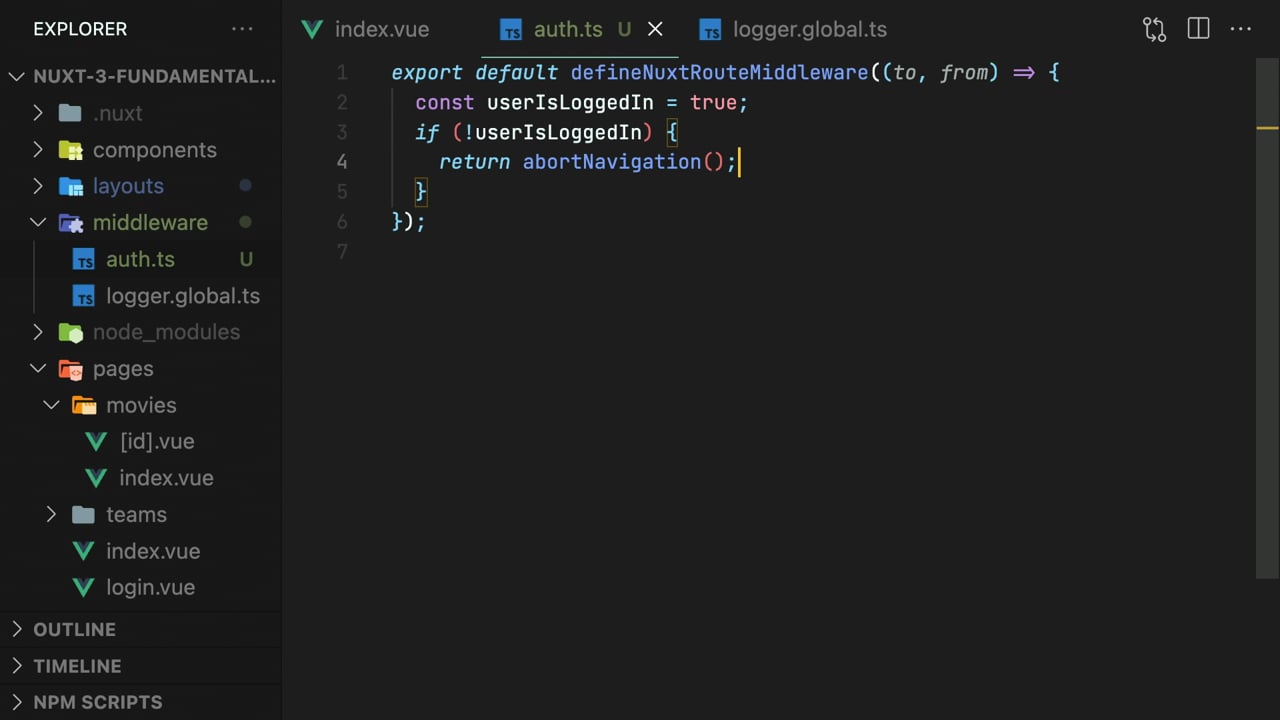The image size is (1280, 720).
Task: Expand the node_modules folder chevron
Action: pos(38,332)
